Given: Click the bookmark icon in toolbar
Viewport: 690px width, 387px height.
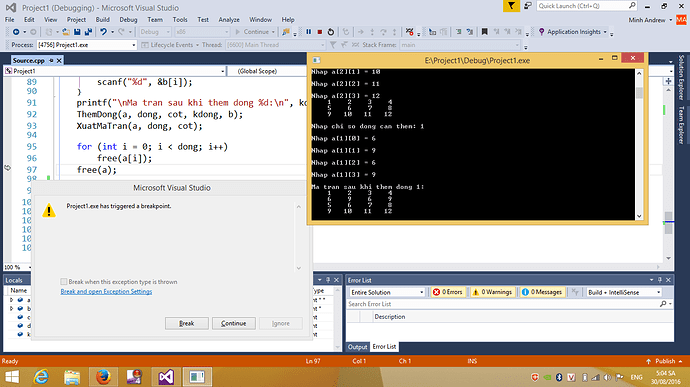Looking at the screenshot, I should click(x=484, y=32).
